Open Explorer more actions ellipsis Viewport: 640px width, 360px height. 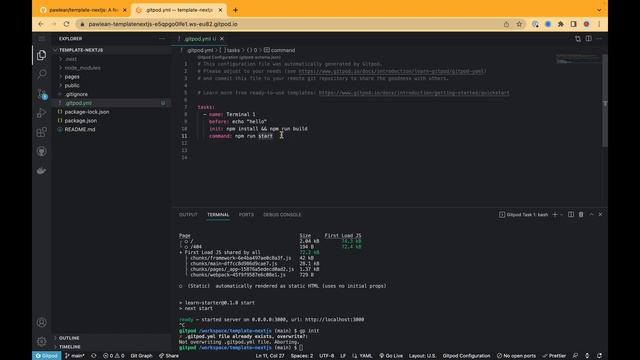162,38
